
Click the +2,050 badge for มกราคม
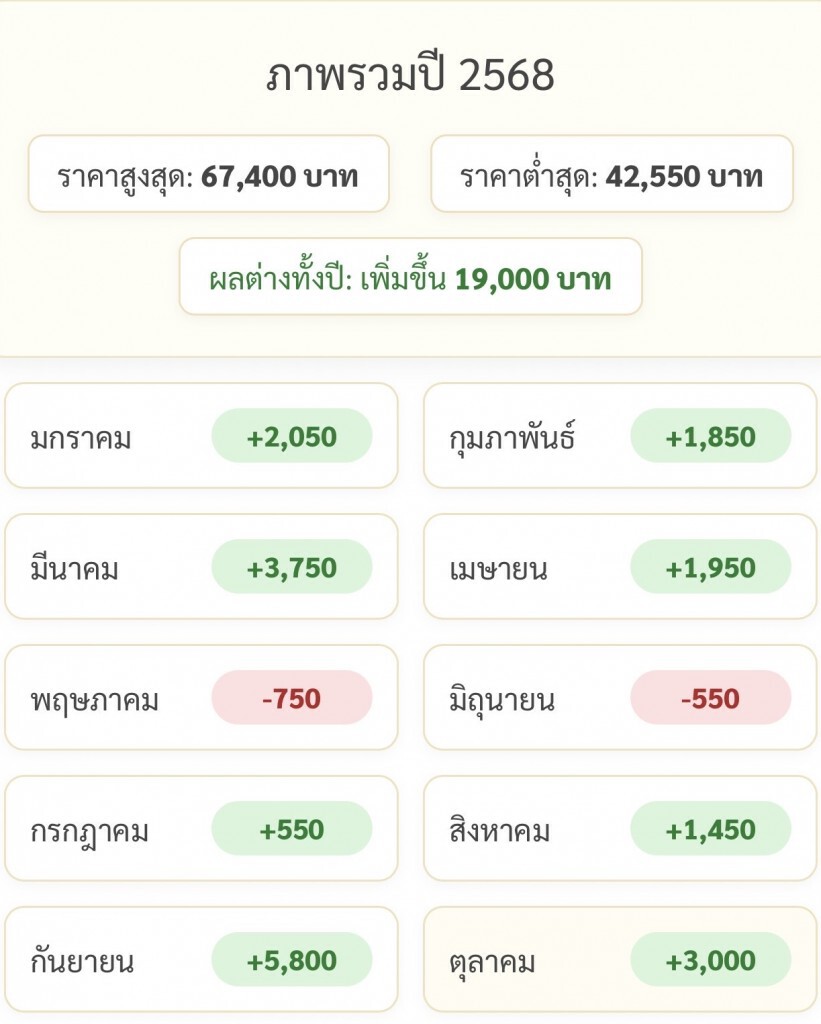pos(291,437)
